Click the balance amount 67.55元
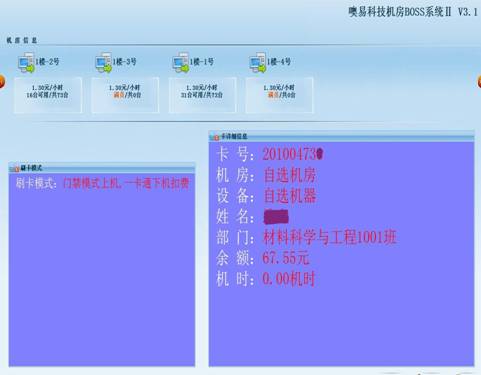This screenshot has height=375, width=481. tap(286, 258)
